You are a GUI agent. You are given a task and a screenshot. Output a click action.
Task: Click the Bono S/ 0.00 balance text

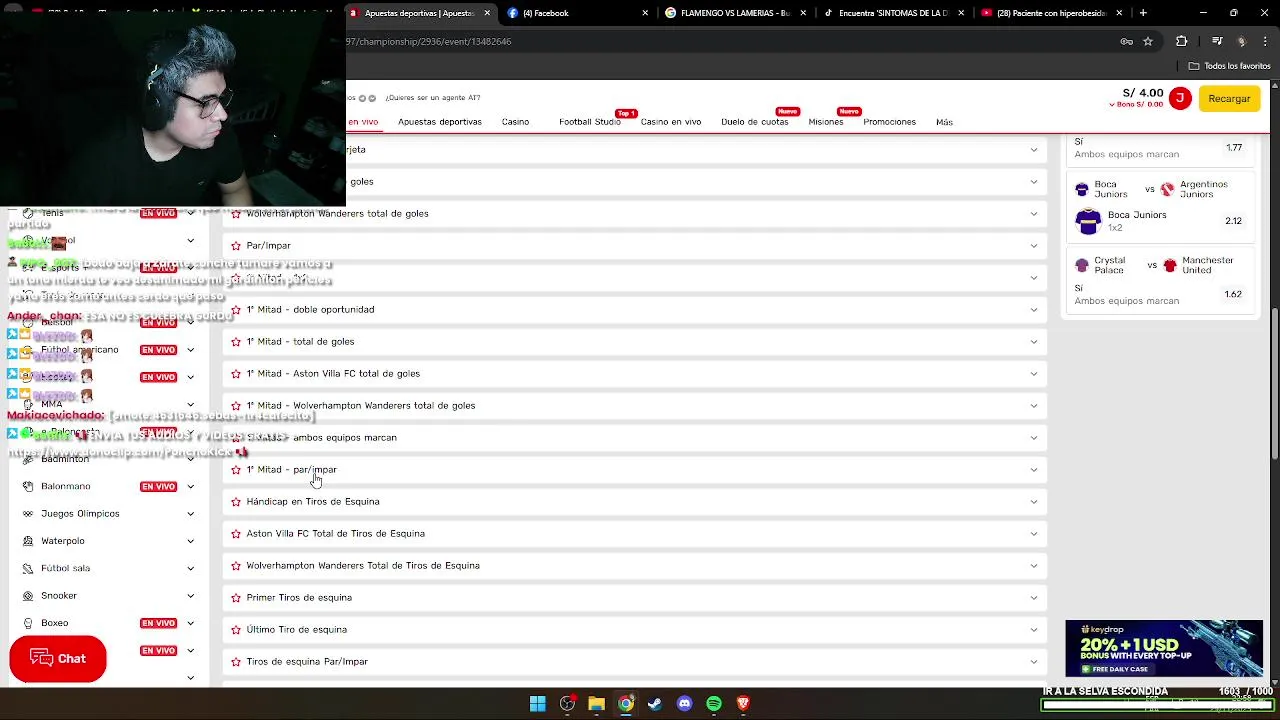pos(1136,105)
